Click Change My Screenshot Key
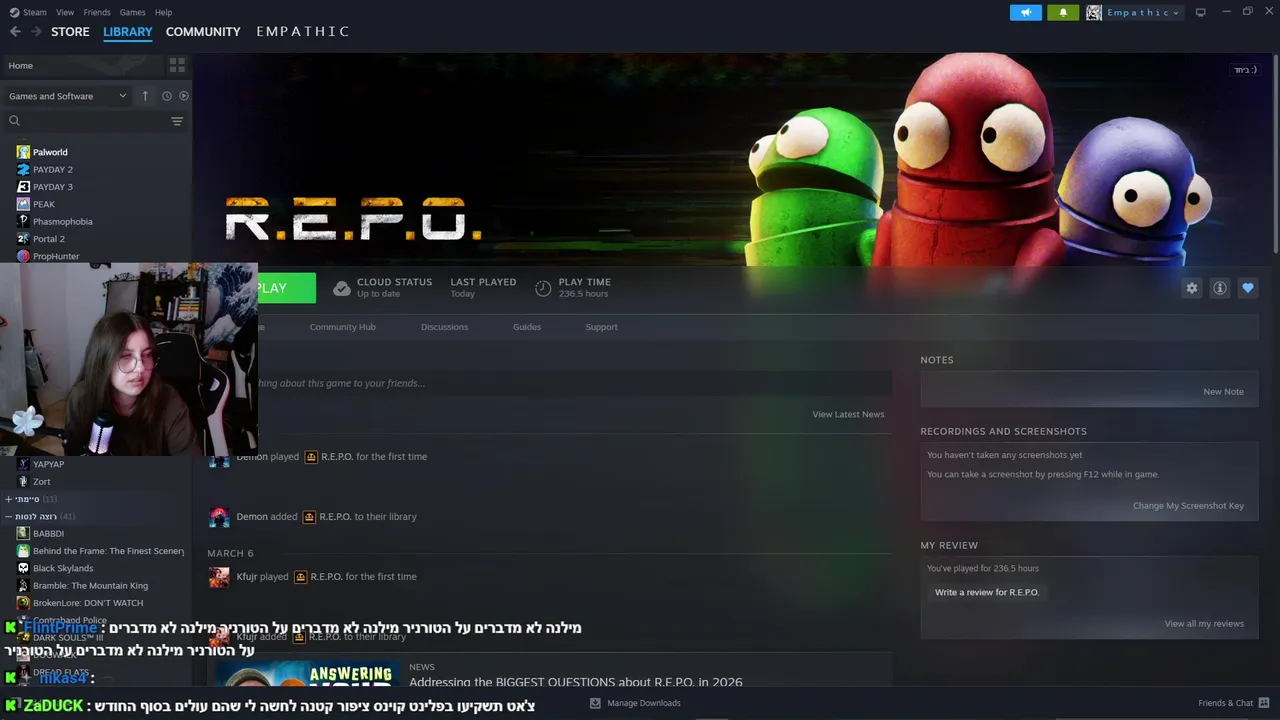 [x=1188, y=506]
